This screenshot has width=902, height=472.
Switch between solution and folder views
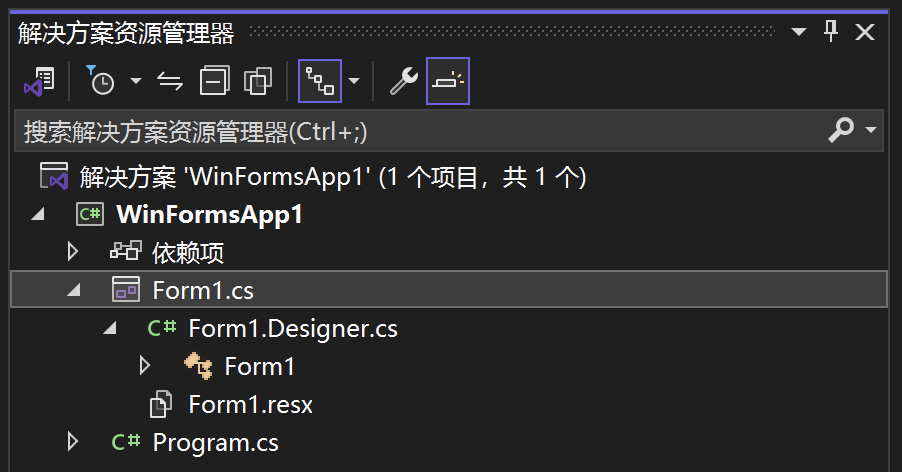39,81
